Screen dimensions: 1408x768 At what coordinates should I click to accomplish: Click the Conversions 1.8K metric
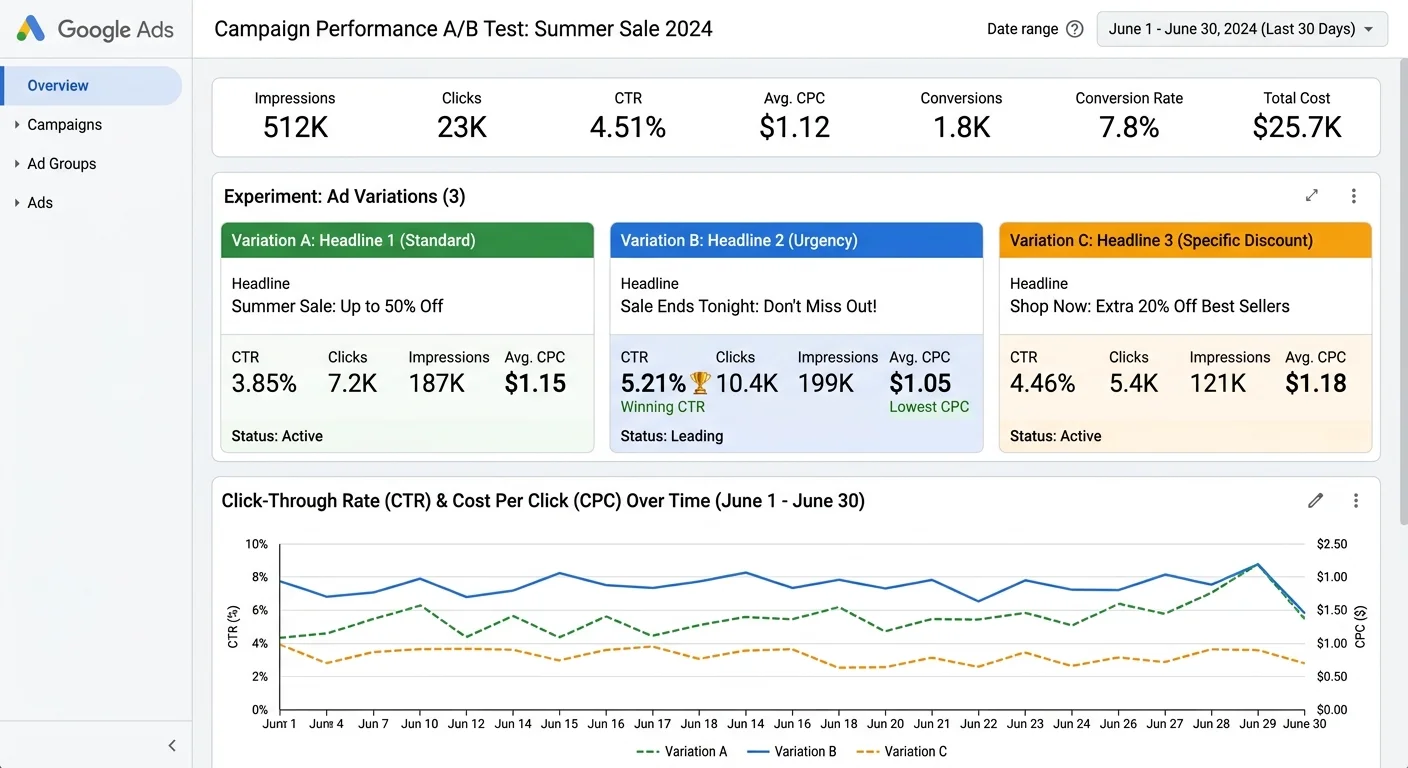pos(962,116)
